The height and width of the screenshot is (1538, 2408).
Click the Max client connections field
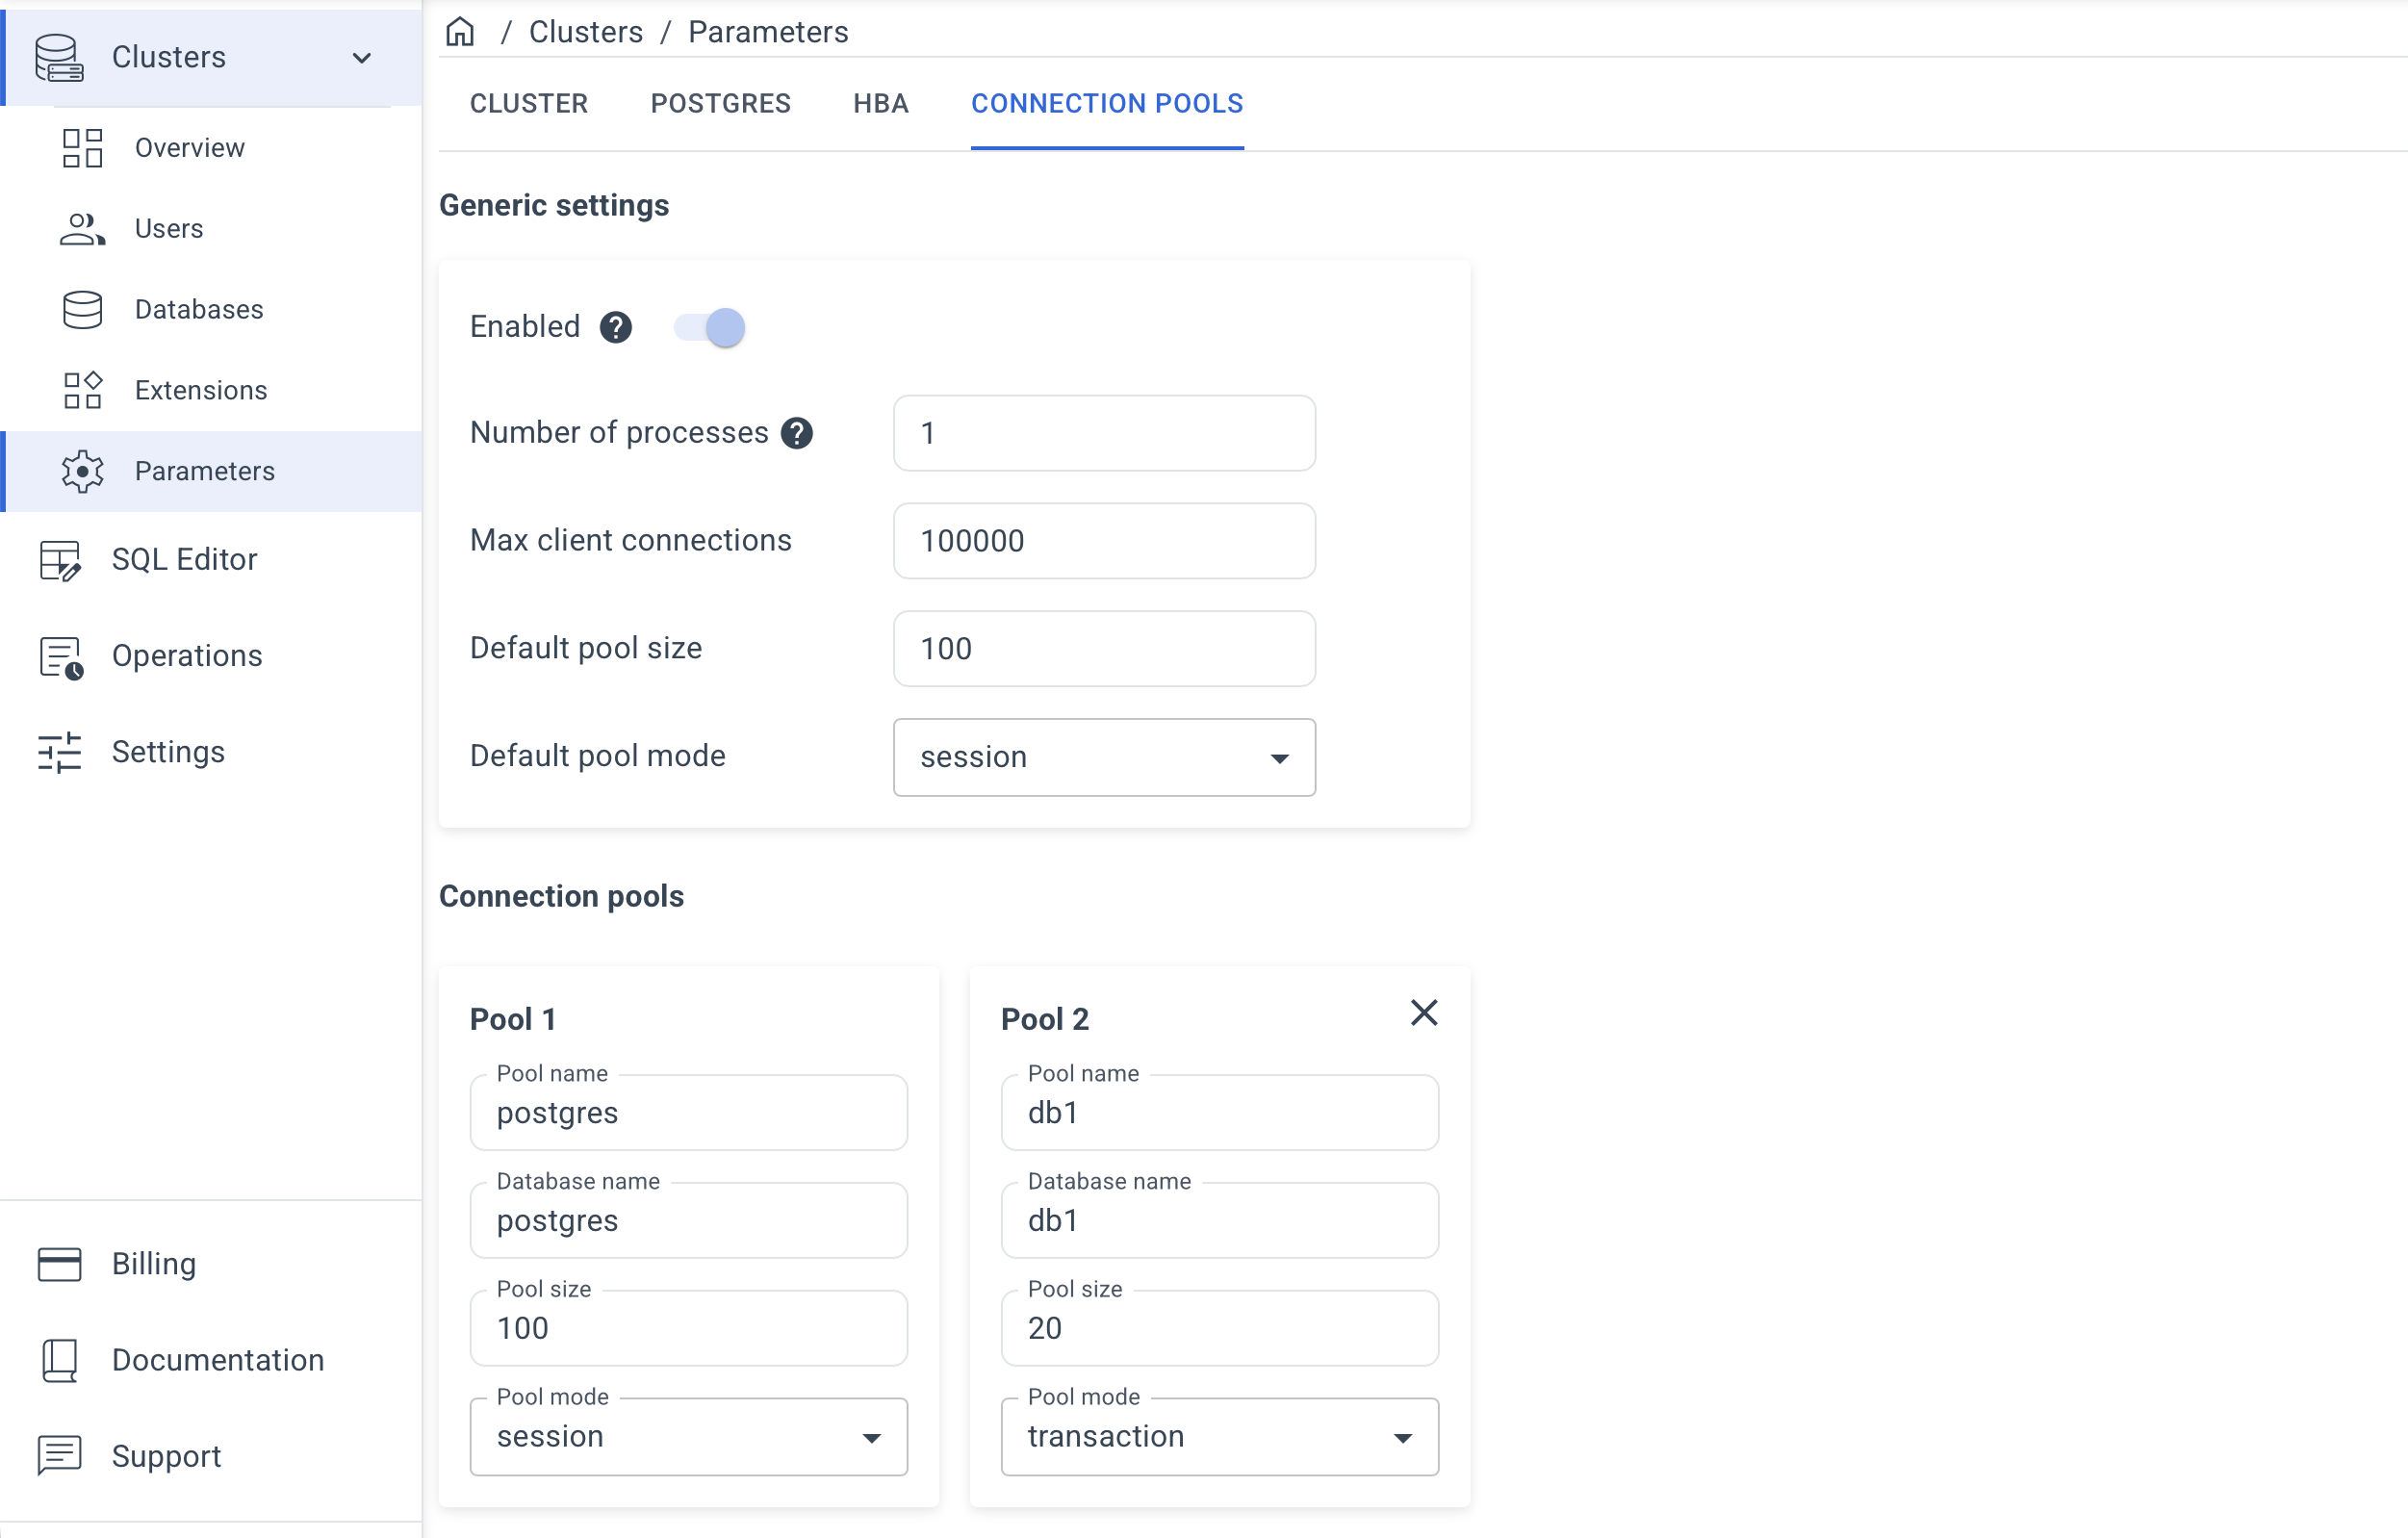point(1104,541)
